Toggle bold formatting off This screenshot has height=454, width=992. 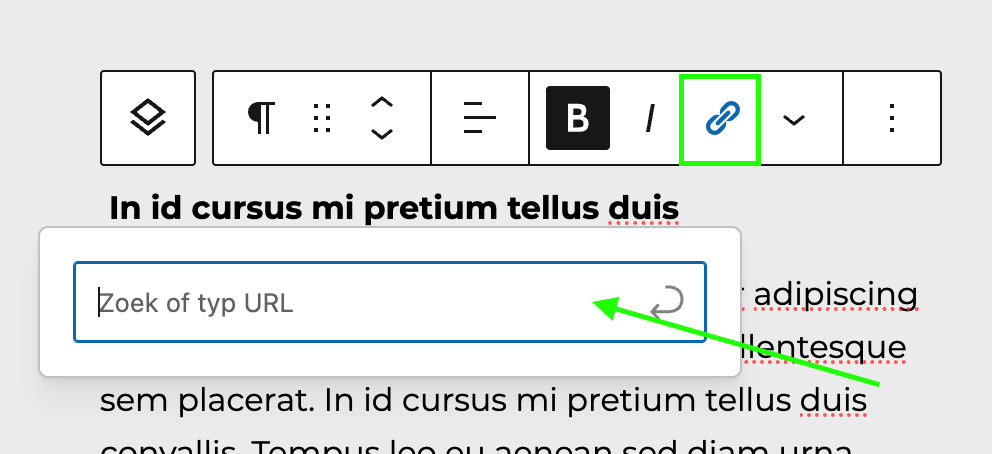tap(577, 118)
